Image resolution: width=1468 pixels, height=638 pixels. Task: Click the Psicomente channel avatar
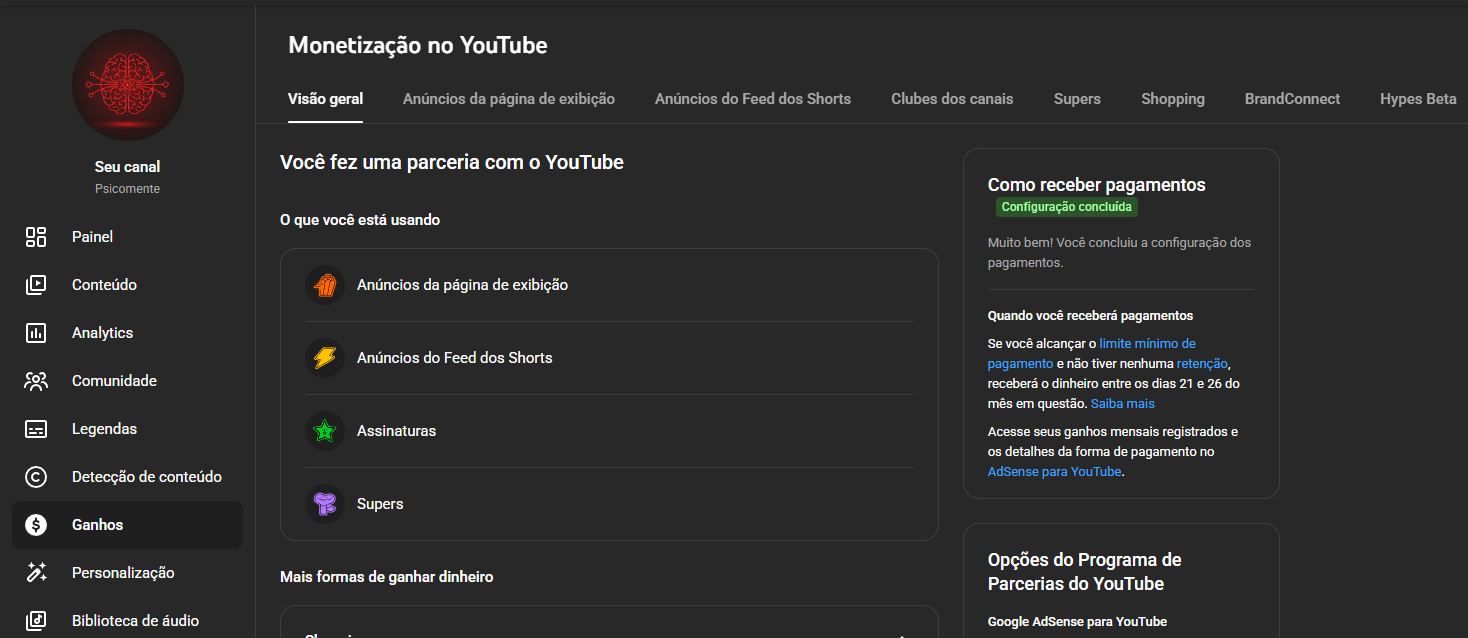(128, 85)
